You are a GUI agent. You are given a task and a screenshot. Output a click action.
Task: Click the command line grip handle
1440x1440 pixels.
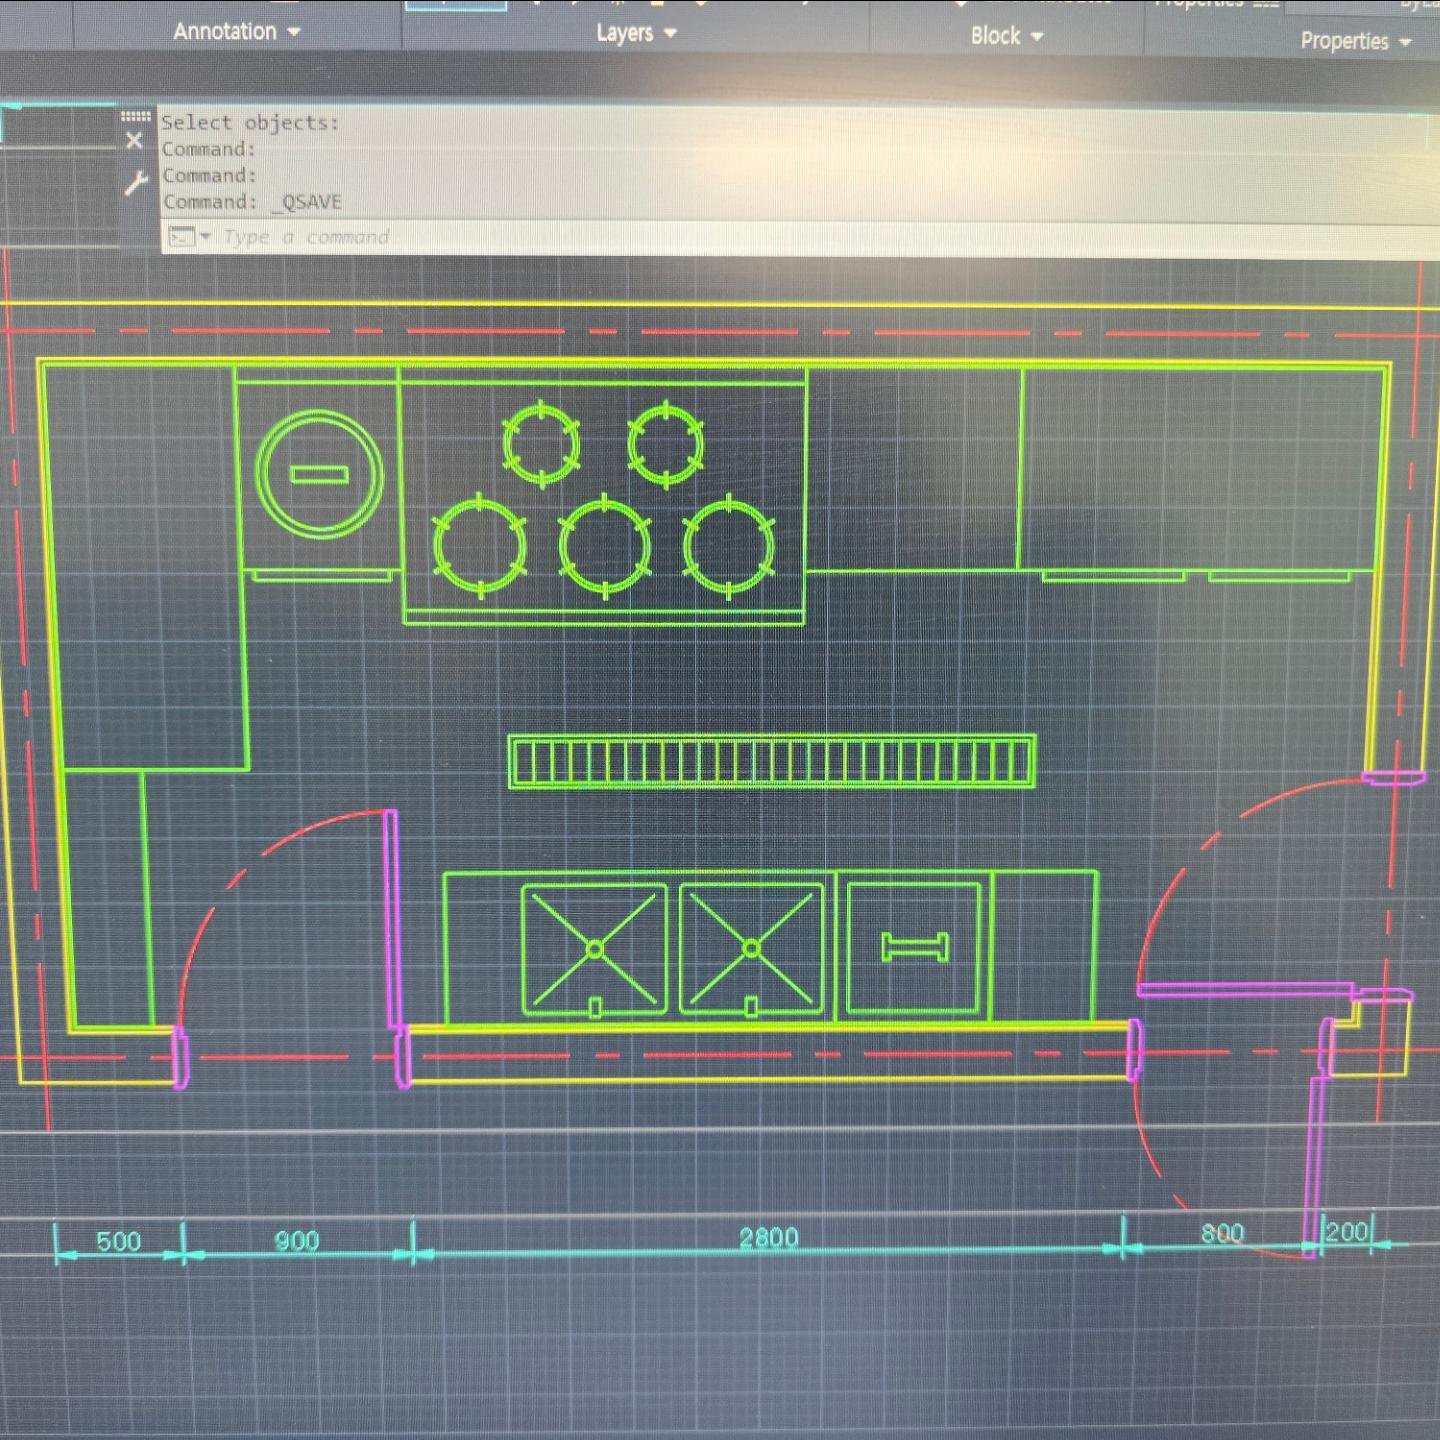click(136, 117)
